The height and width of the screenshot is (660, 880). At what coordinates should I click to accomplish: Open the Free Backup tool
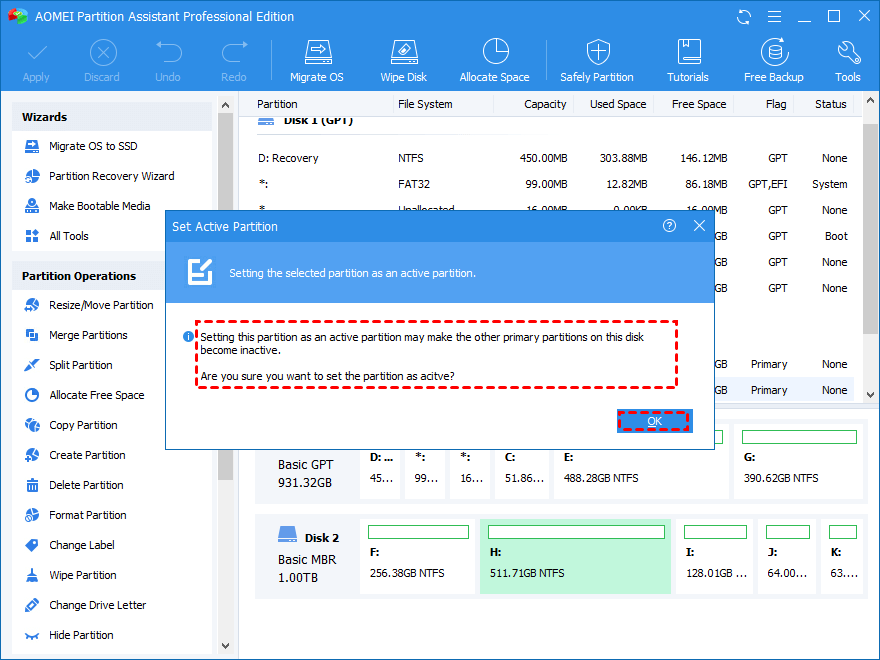click(774, 61)
